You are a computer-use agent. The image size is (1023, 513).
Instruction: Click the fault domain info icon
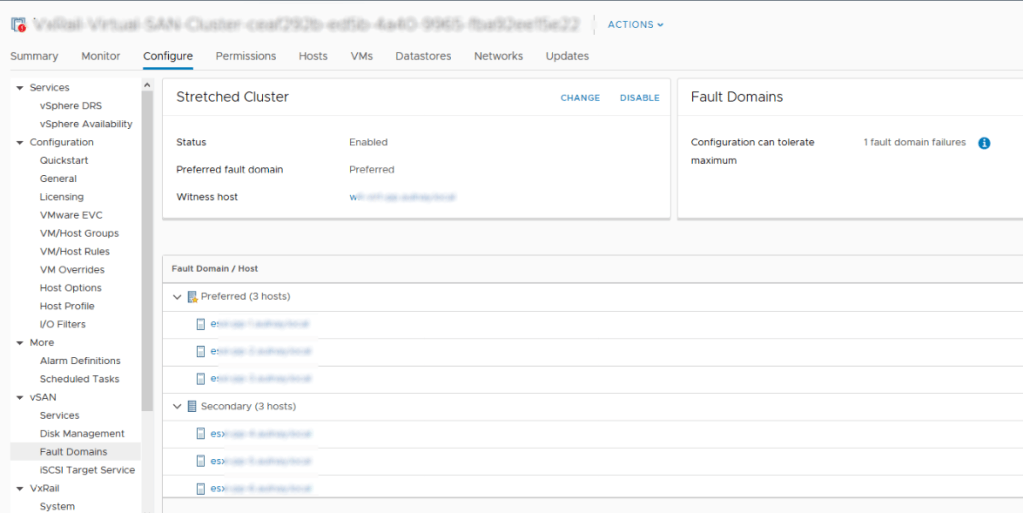(983, 143)
